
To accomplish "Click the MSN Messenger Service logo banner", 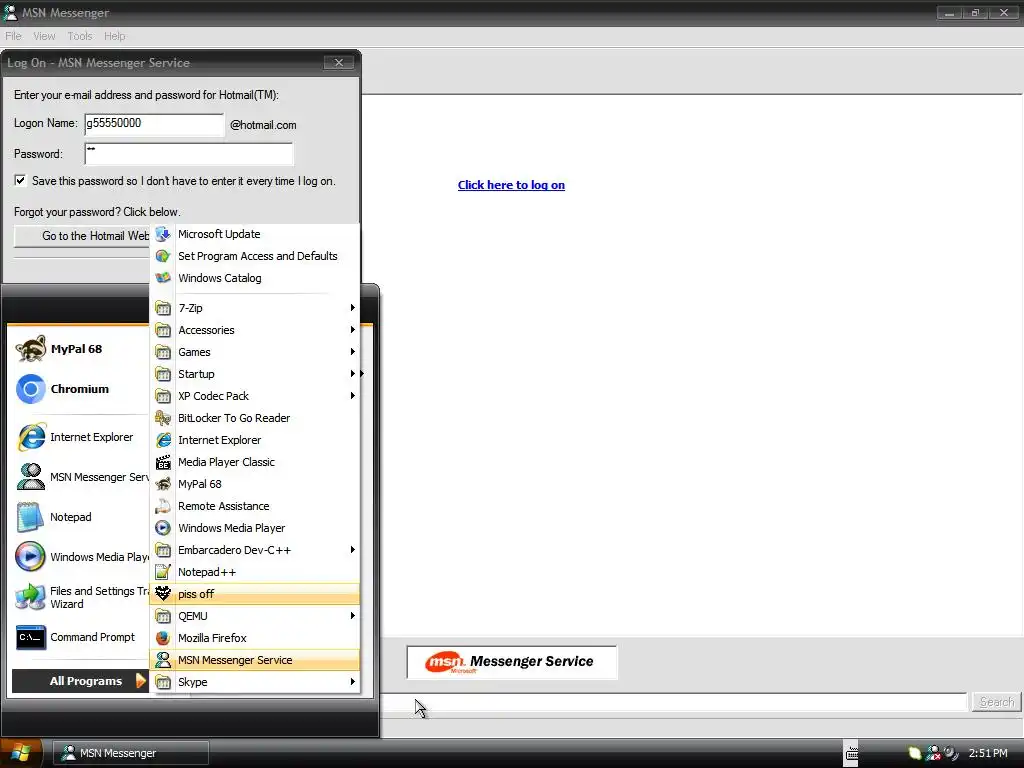I will pos(511,662).
